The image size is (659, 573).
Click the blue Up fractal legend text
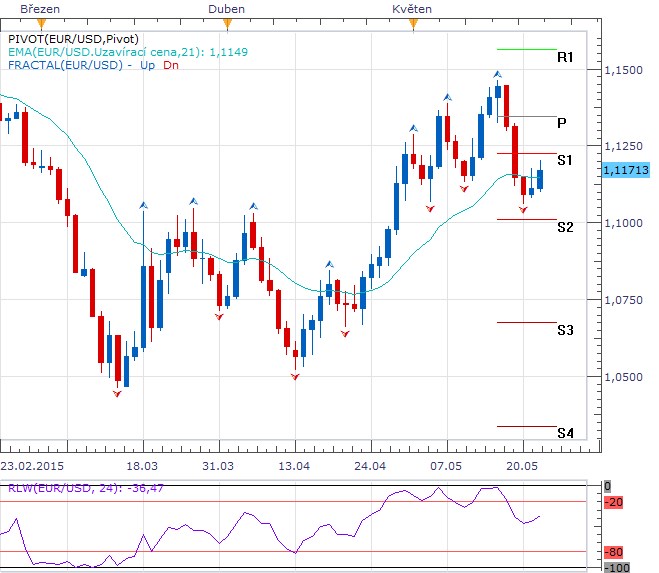click(x=148, y=65)
